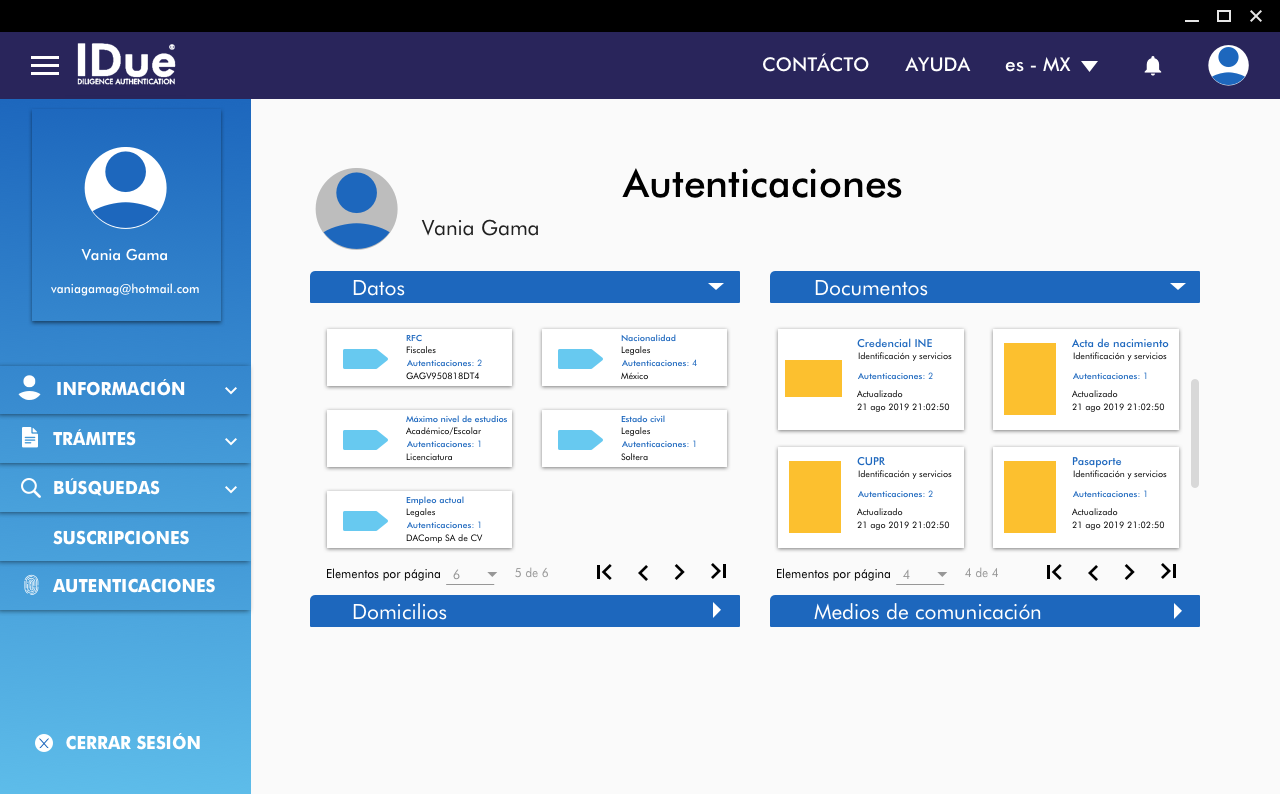
Task: Go to previous page in Datos pagination
Action: tap(643, 572)
